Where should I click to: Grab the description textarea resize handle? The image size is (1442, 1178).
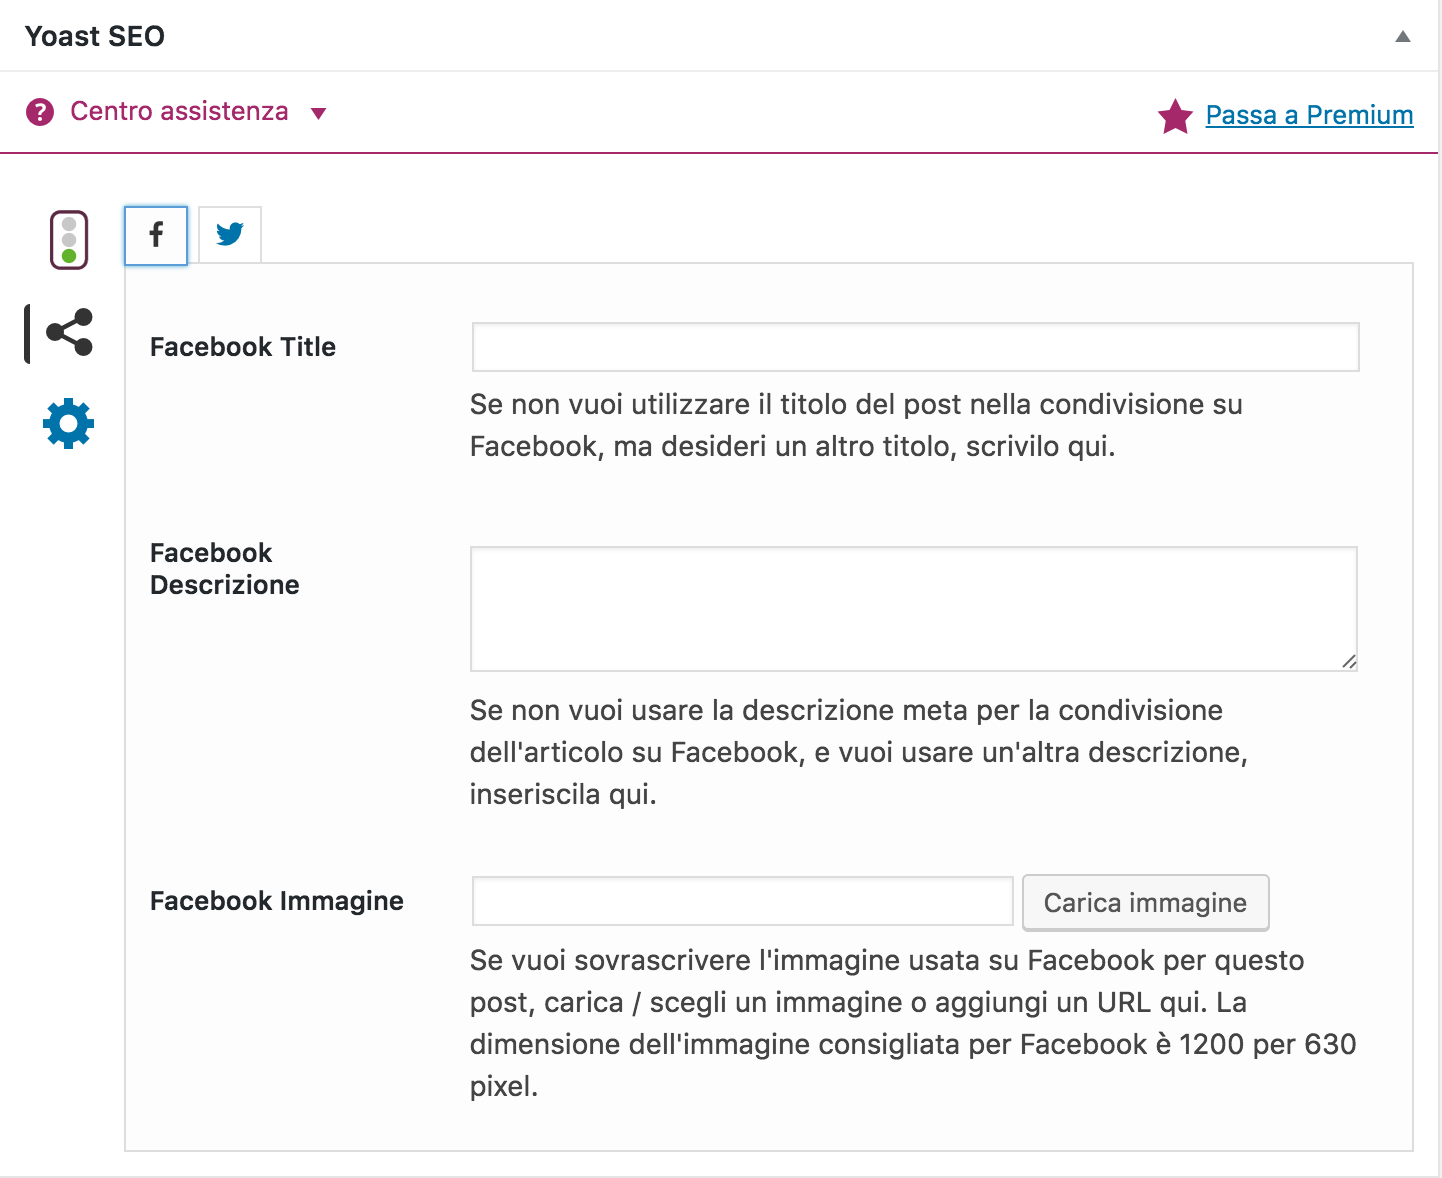click(x=1349, y=661)
